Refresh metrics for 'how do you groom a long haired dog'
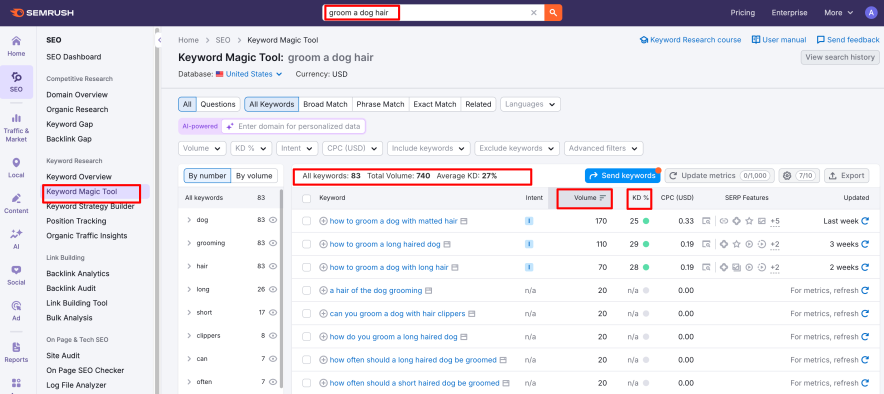Image resolution: width=884 pixels, height=394 pixels. [865, 337]
